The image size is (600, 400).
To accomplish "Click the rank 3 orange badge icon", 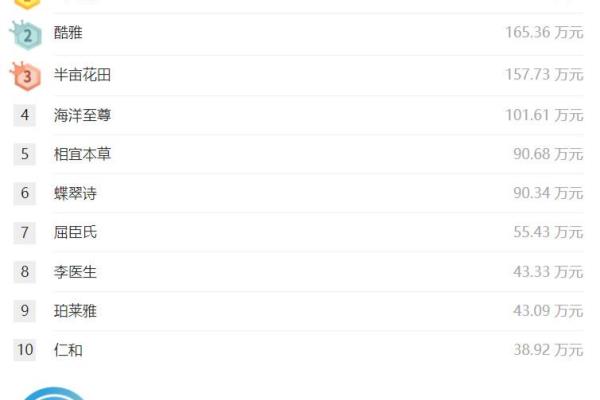I will pyautogui.click(x=26, y=76).
